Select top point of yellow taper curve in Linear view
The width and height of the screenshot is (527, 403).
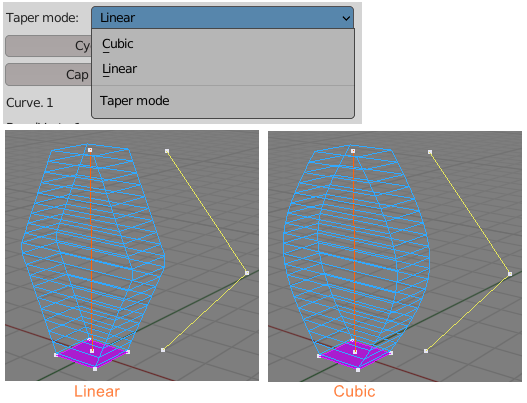[x=167, y=151]
